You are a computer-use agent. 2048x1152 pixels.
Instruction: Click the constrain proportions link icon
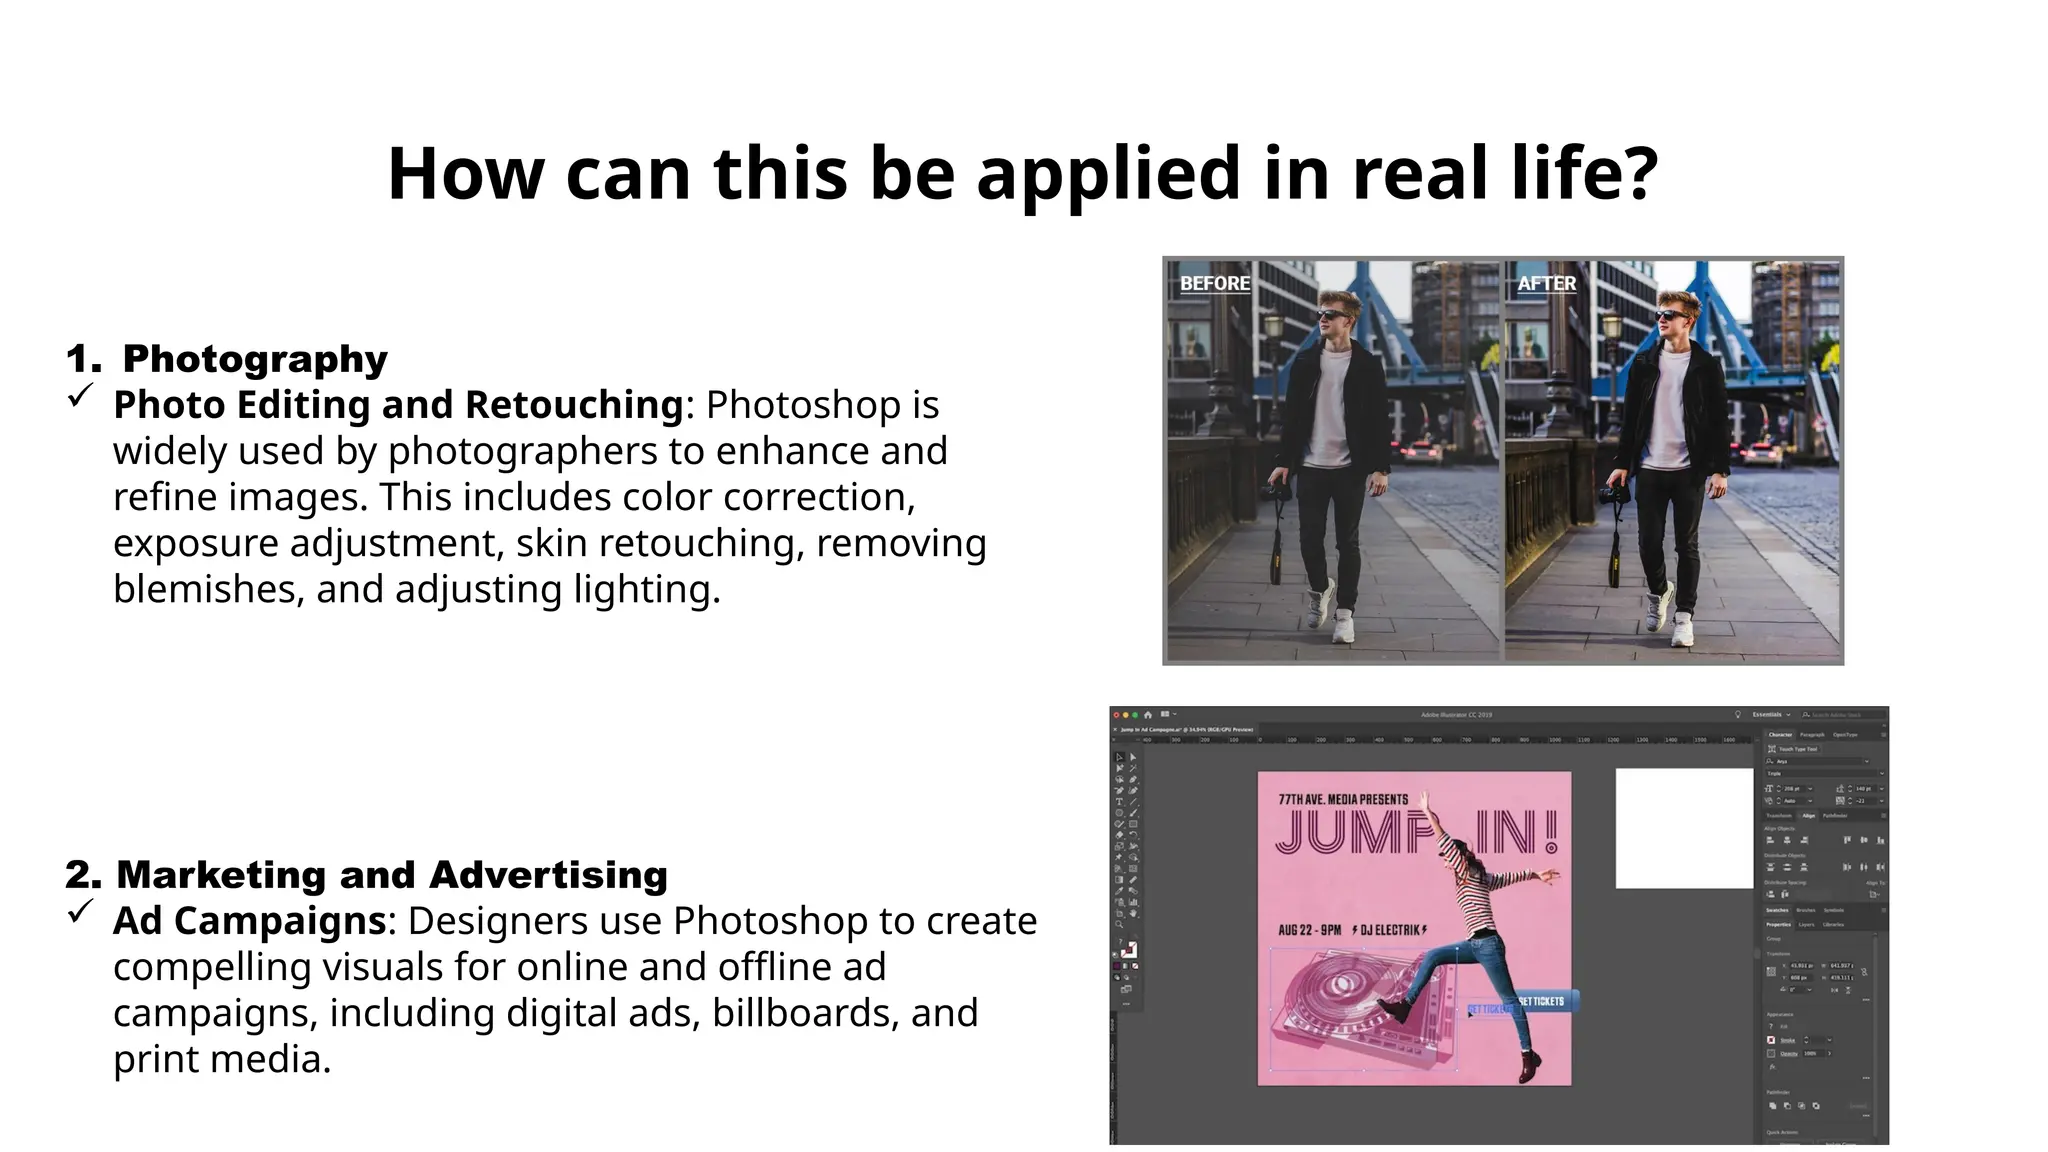click(x=1864, y=972)
